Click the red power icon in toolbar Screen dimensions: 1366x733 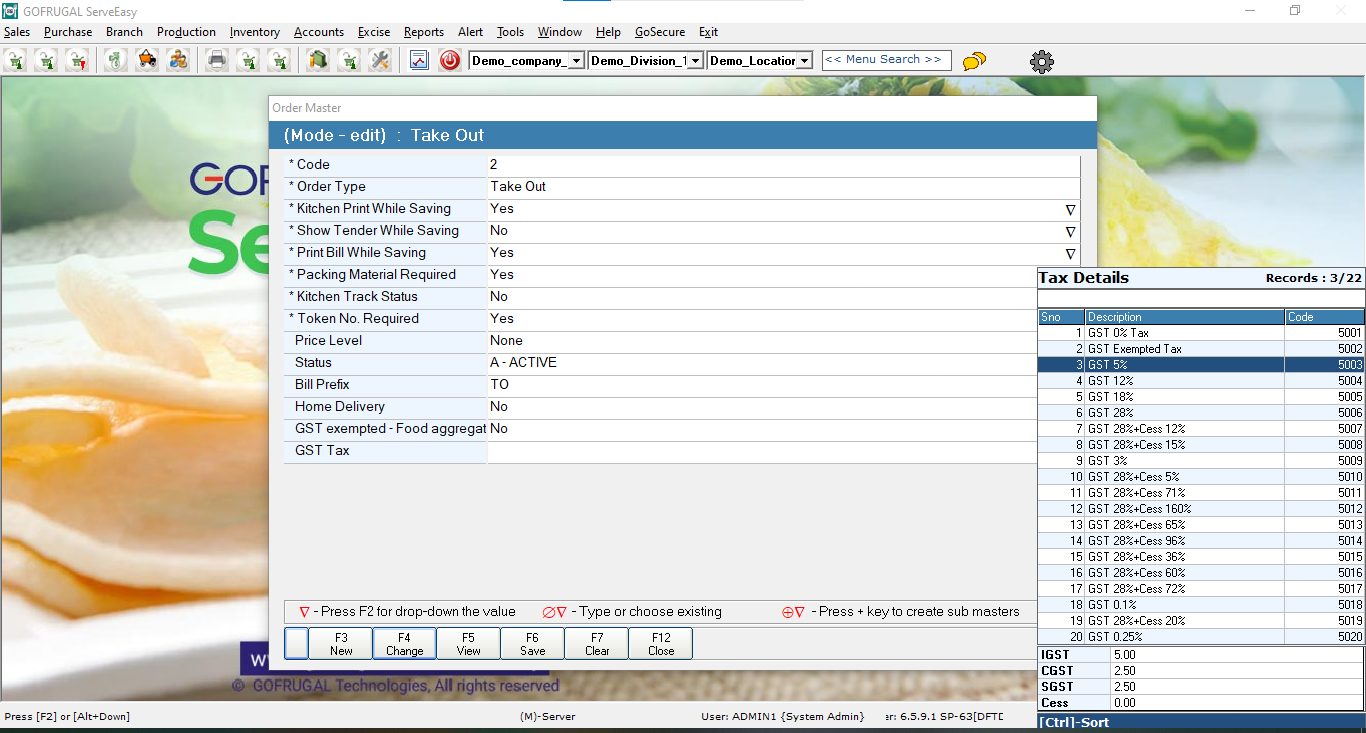tap(450, 60)
